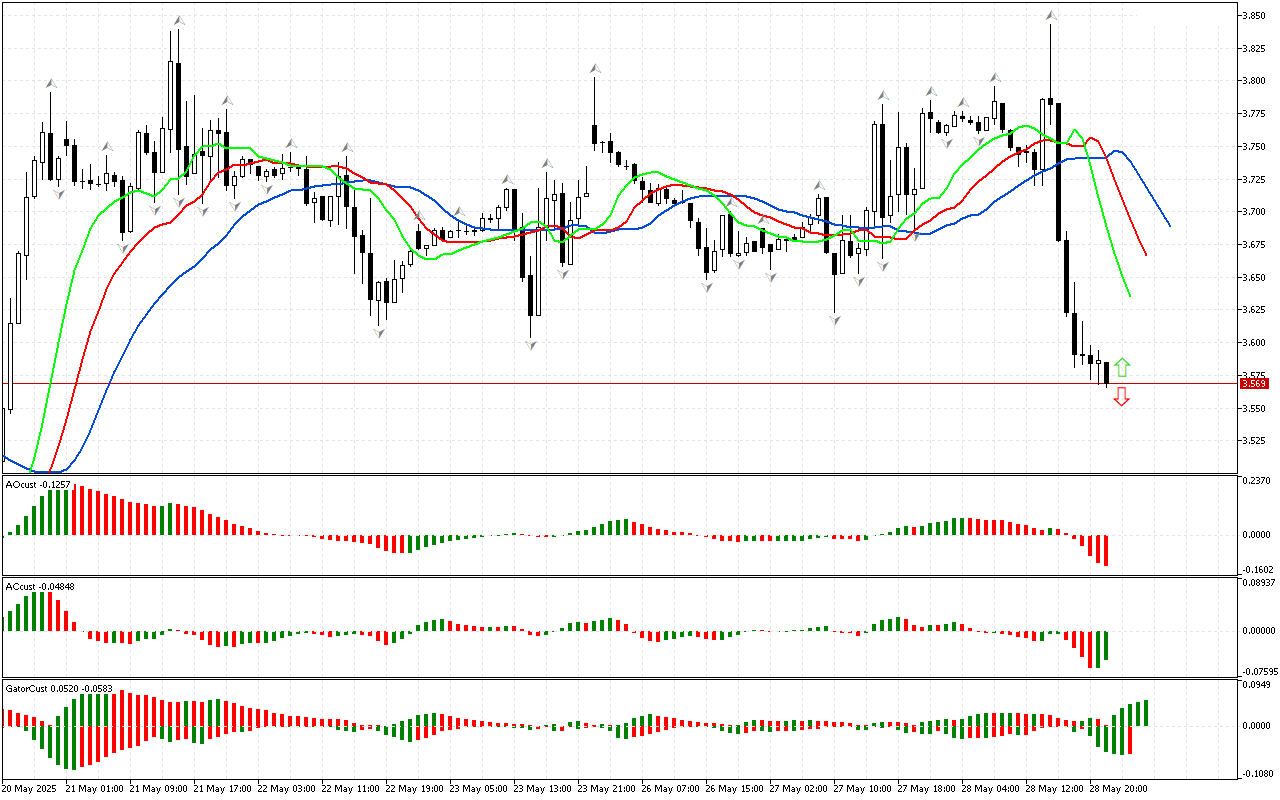
Task: Select the down fractal below 22 May 11:00 low
Action: pos(379,332)
